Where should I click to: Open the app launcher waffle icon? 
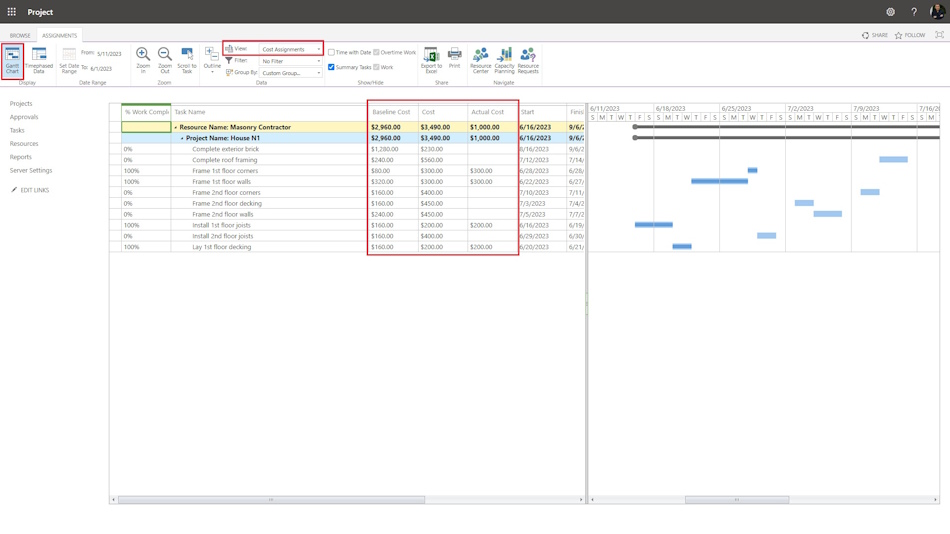tap(12, 12)
